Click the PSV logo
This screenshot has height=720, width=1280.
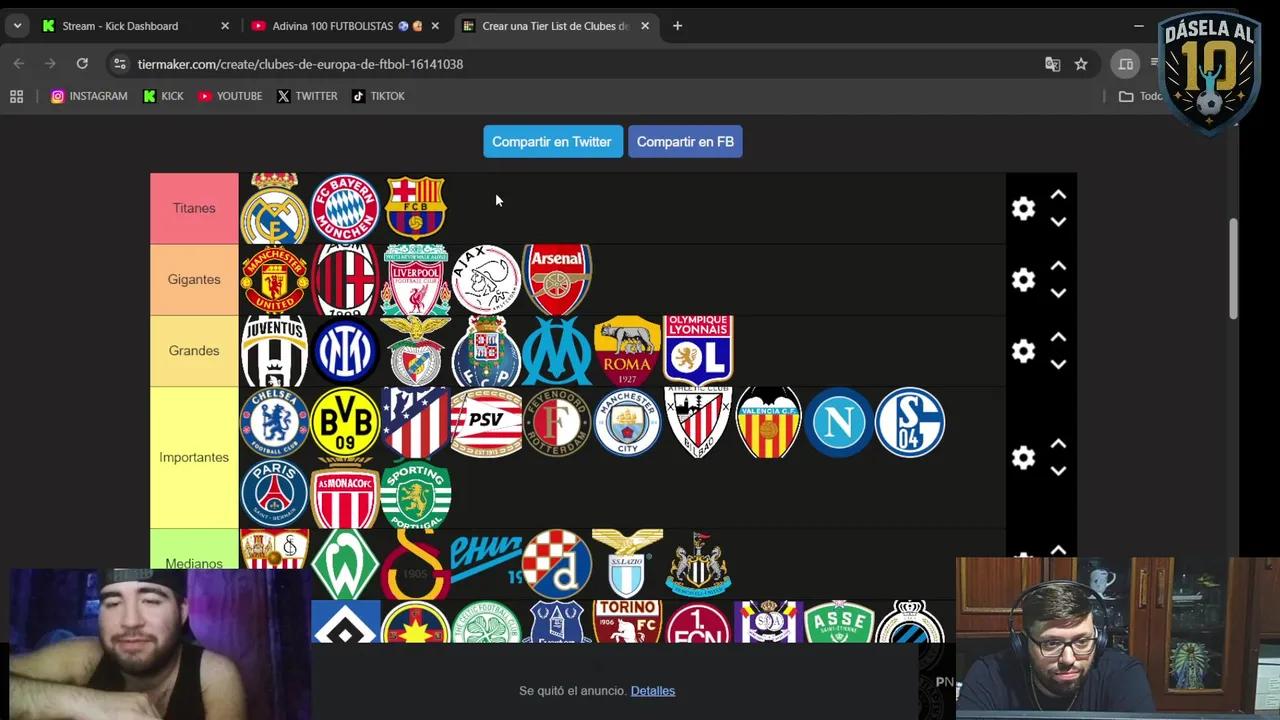click(x=486, y=422)
